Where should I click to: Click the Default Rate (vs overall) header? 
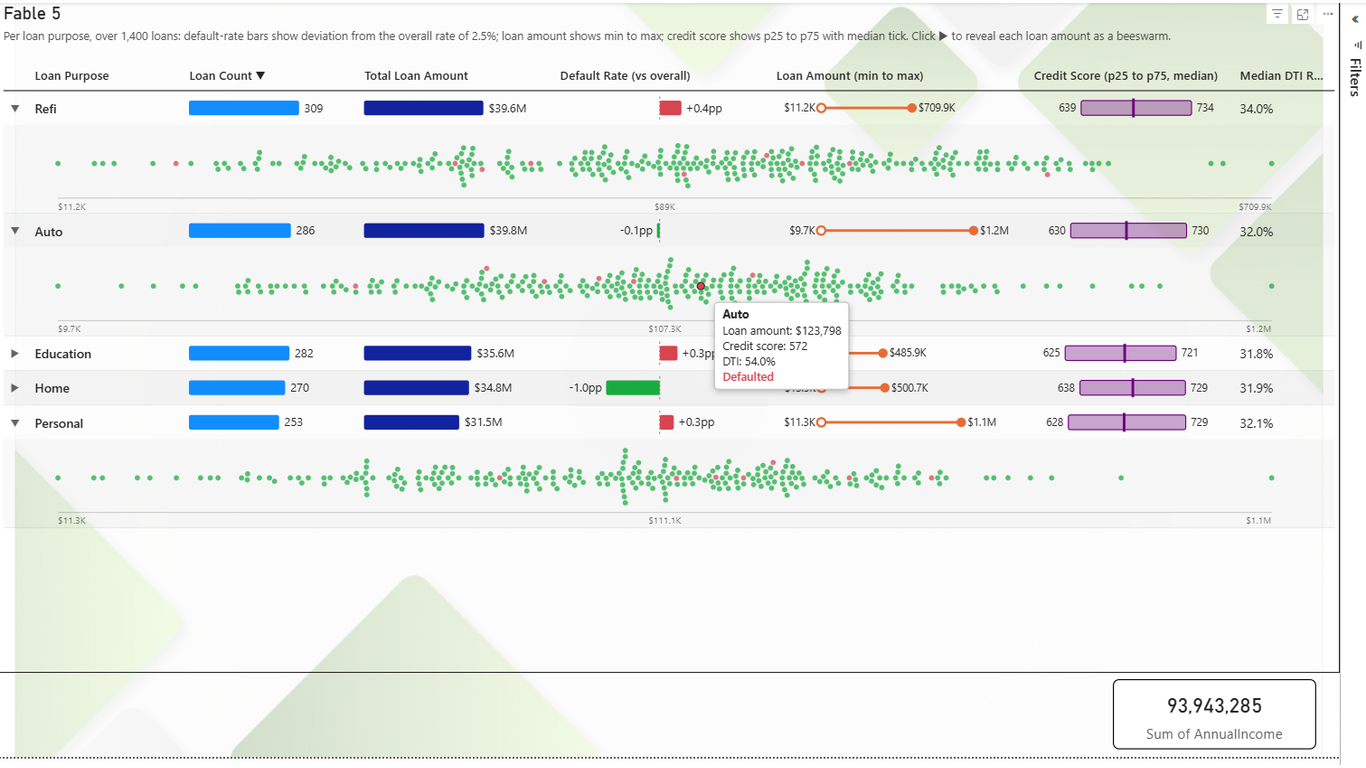click(x=625, y=76)
